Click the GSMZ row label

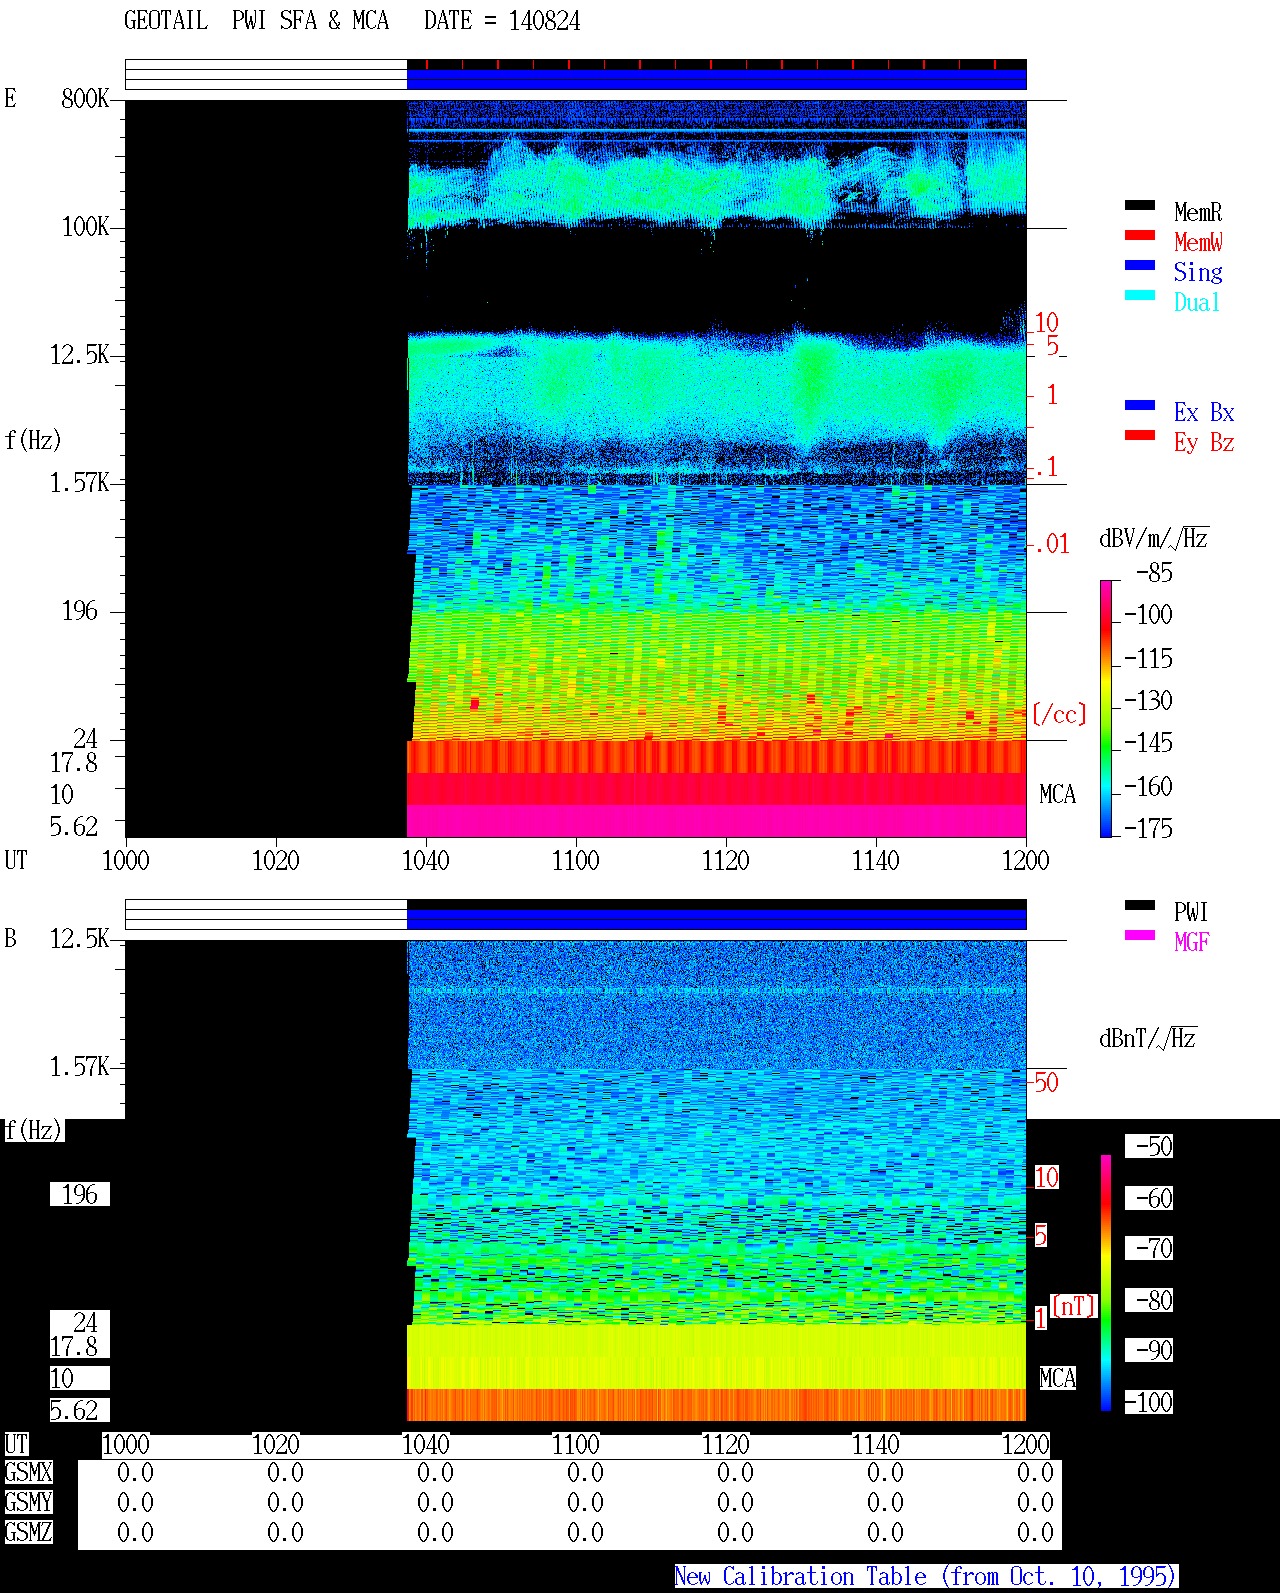[29, 1532]
